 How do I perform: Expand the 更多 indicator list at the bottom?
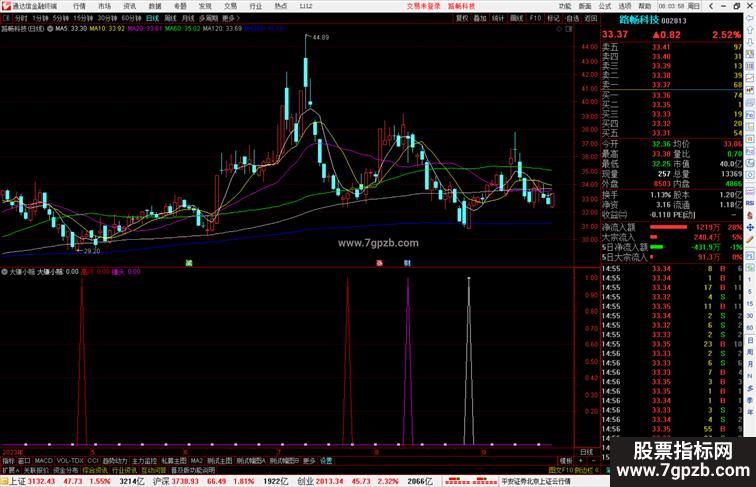[x=309, y=461]
